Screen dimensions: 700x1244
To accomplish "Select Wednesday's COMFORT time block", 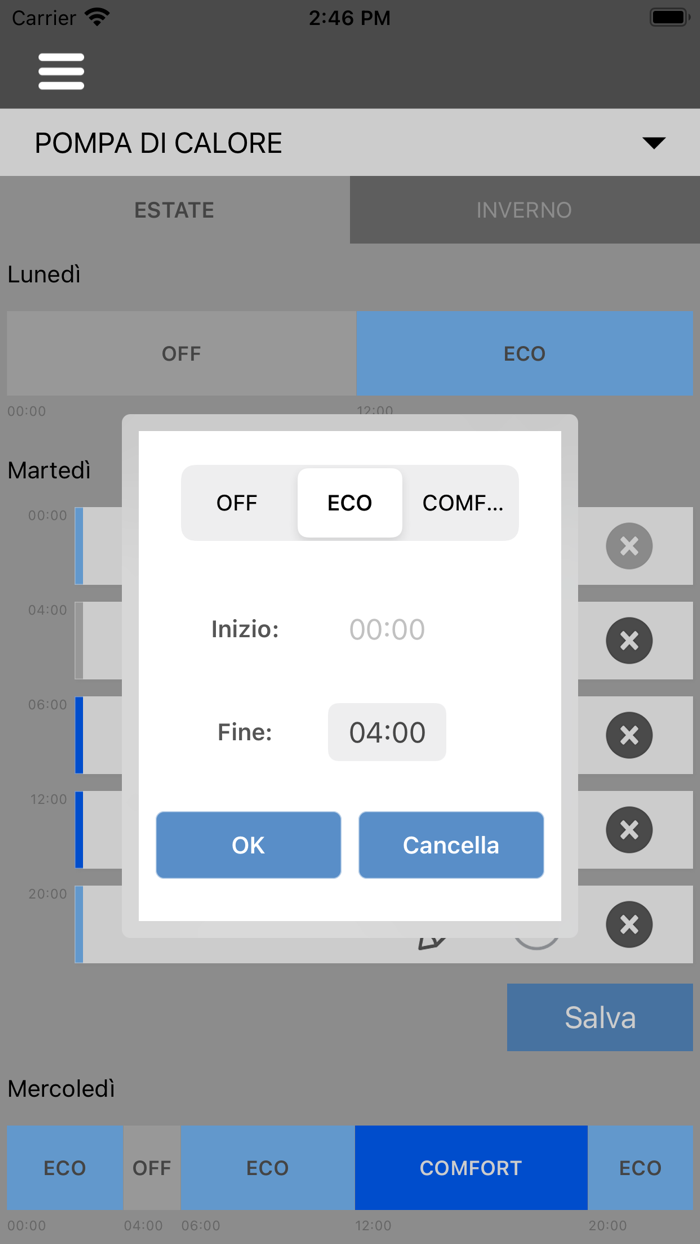I will [470, 1167].
